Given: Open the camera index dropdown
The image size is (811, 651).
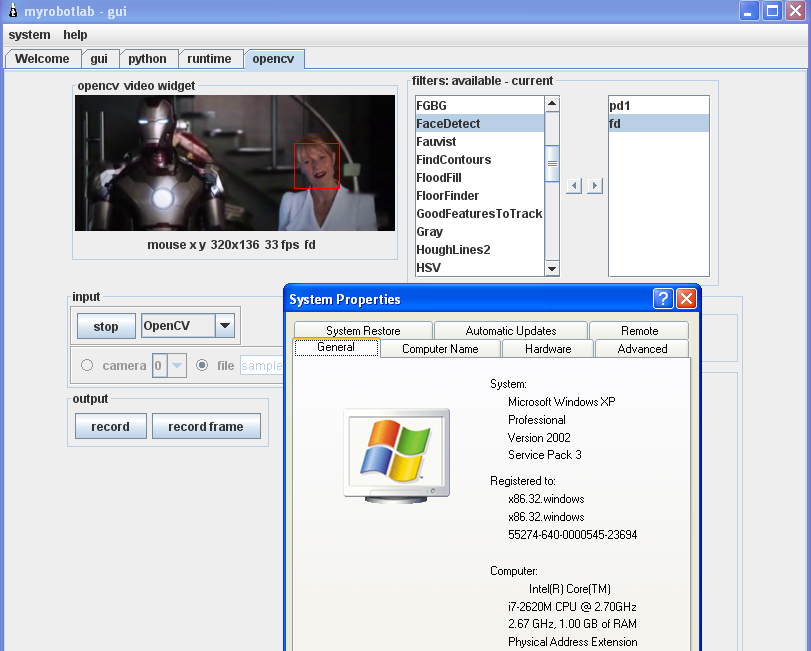Looking at the screenshot, I should point(177,366).
